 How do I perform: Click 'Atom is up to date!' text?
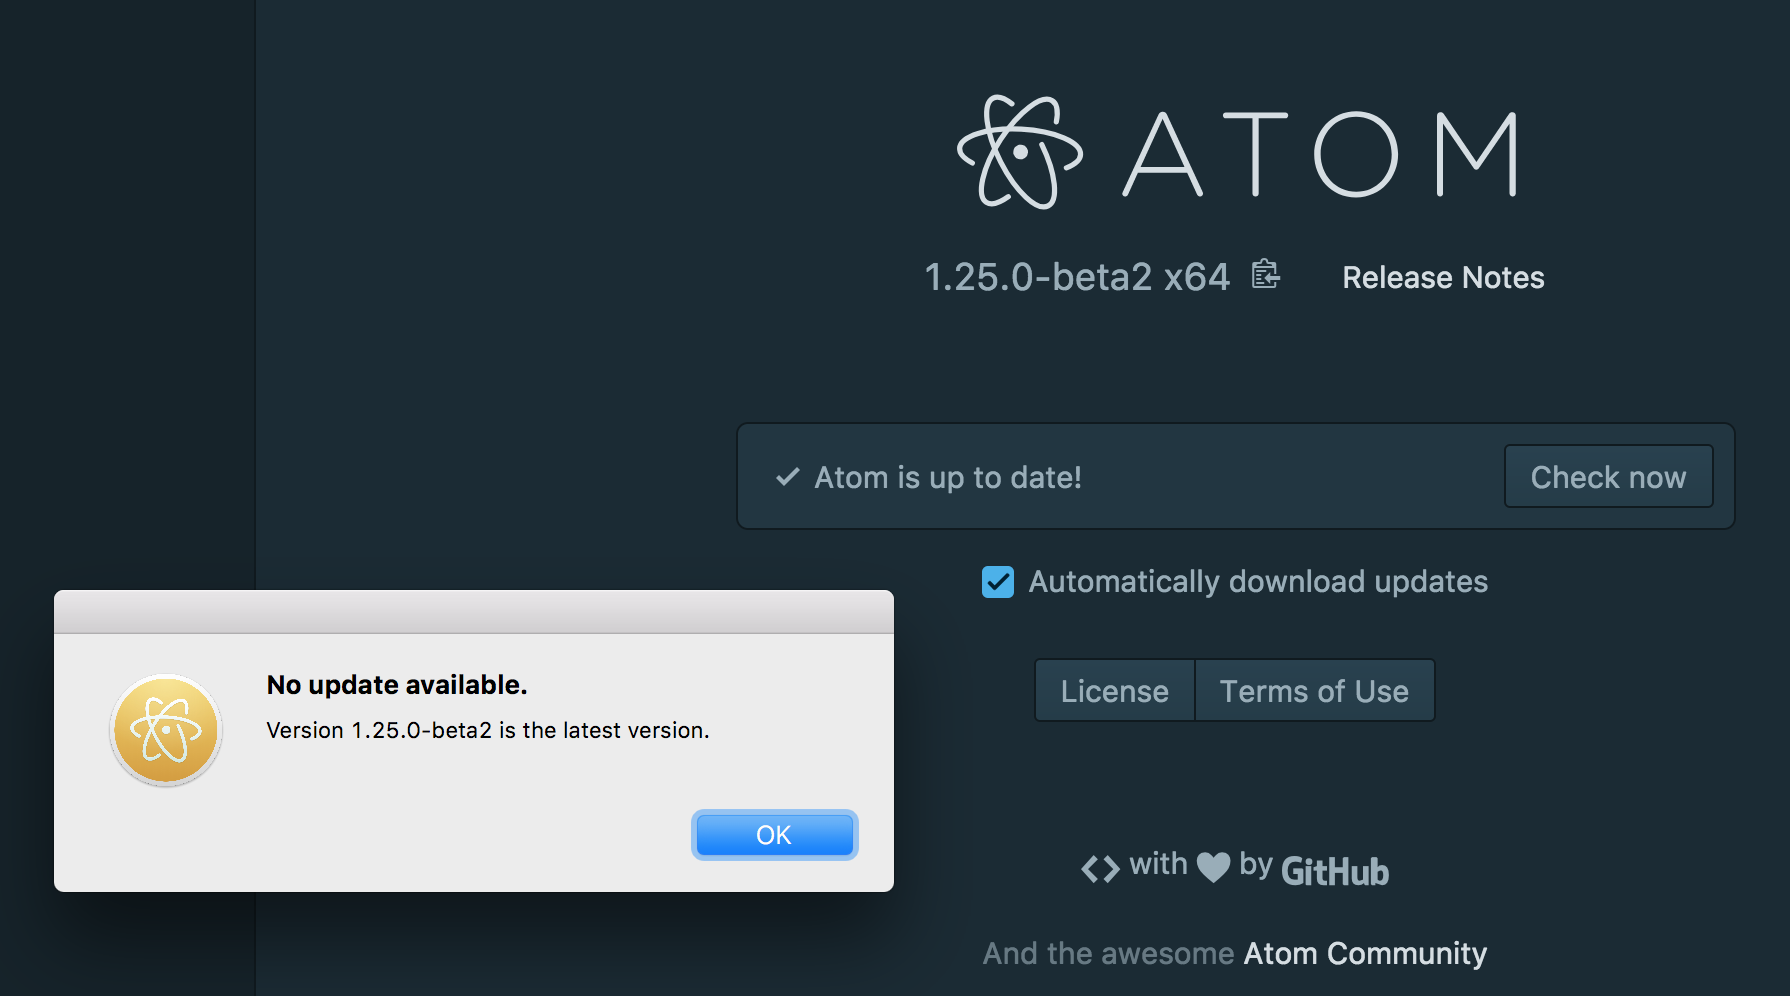pos(948,478)
